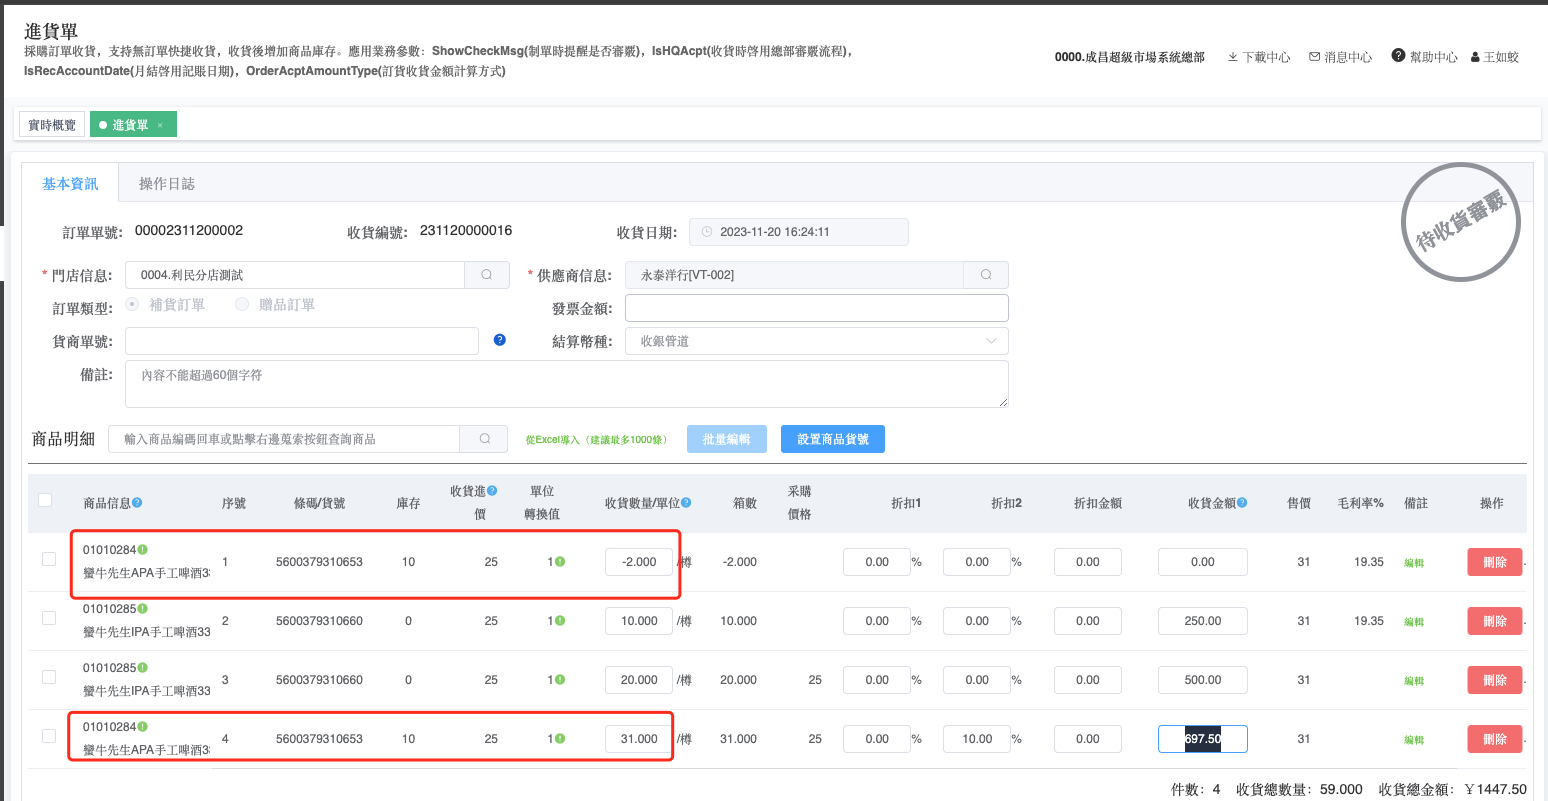Toggle the select-all checkbox in table header
The height and width of the screenshot is (801, 1548).
[45, 500]
